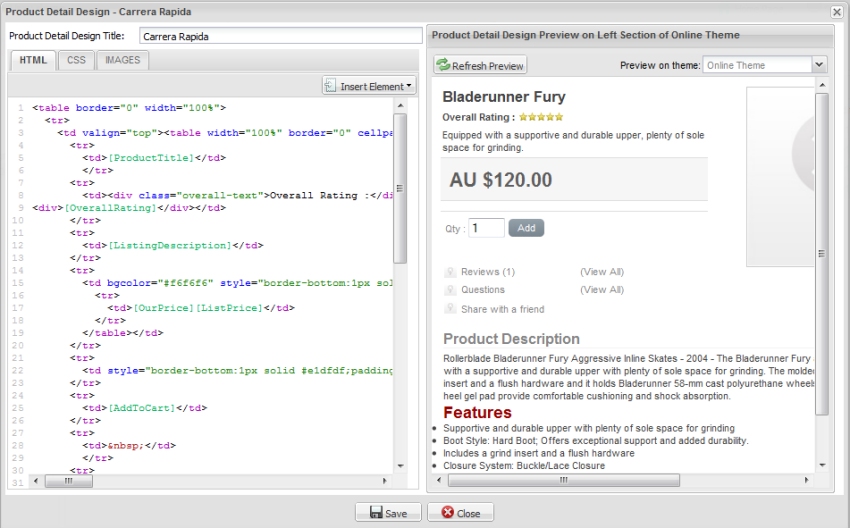Screen dimensions: 850x528
Task: Click the &nbsp; code on line 28
Action: [x=126, y=446]
